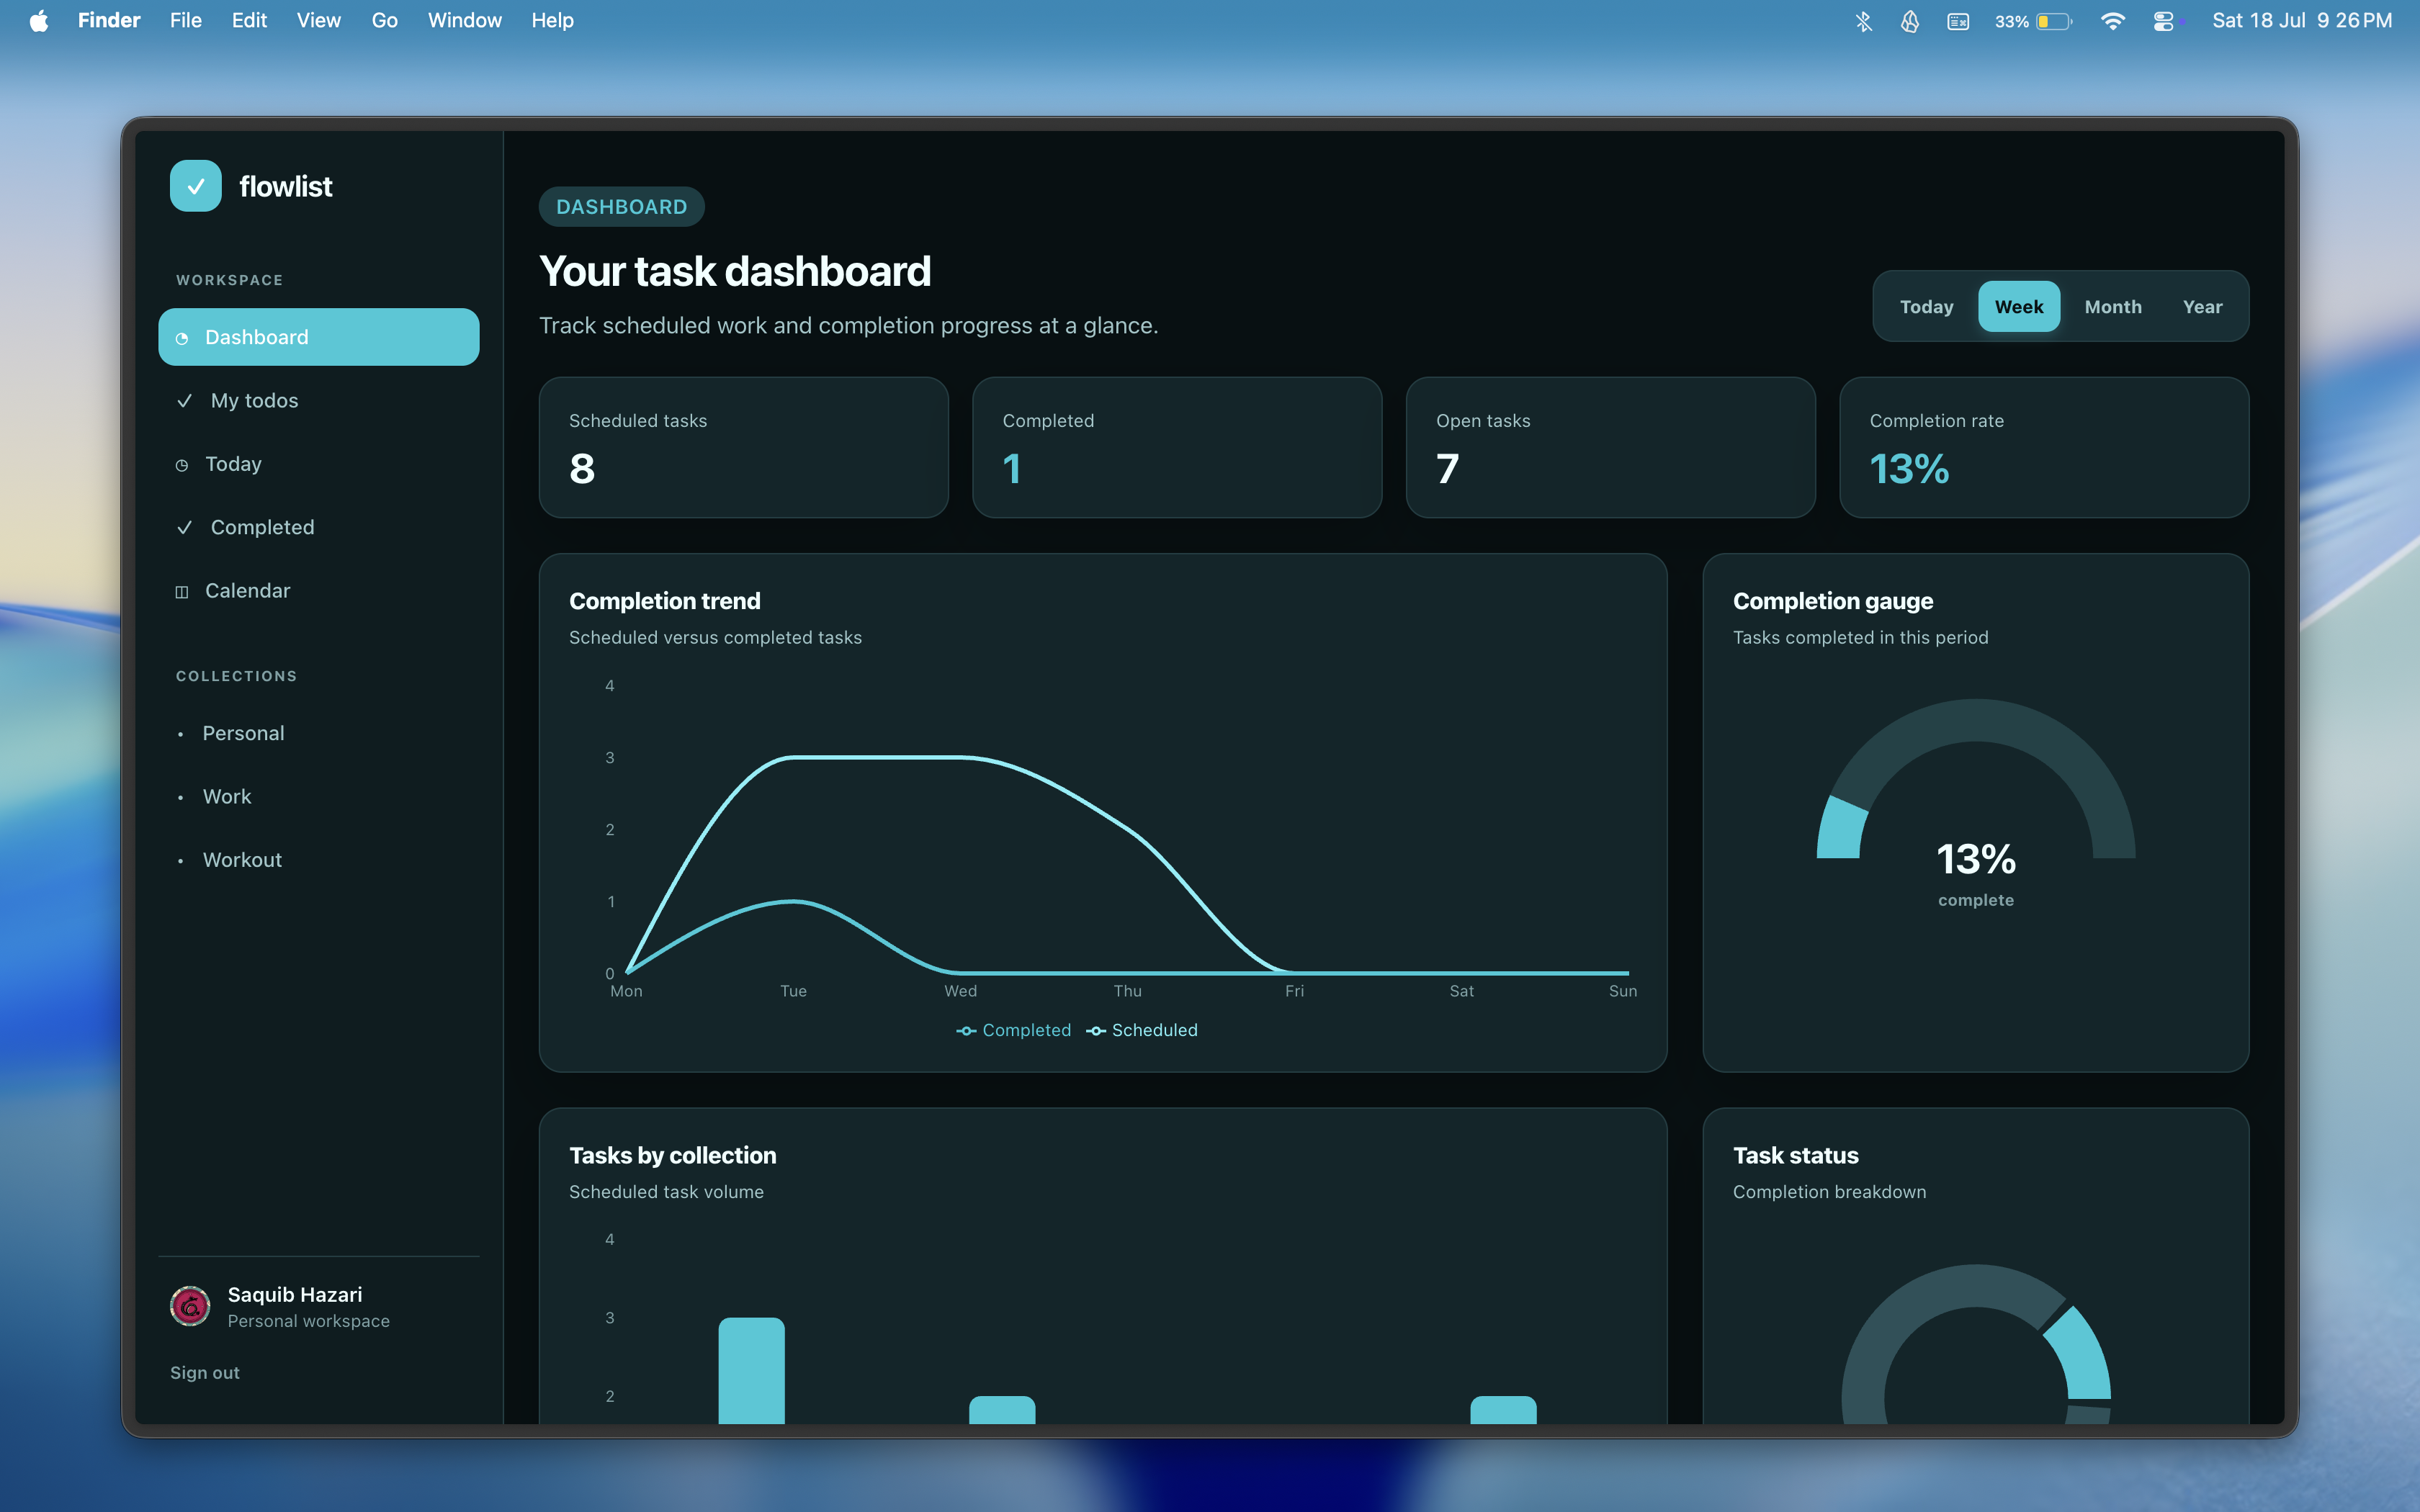
Task: Open the Edit menu
Action: click(249, 21)
